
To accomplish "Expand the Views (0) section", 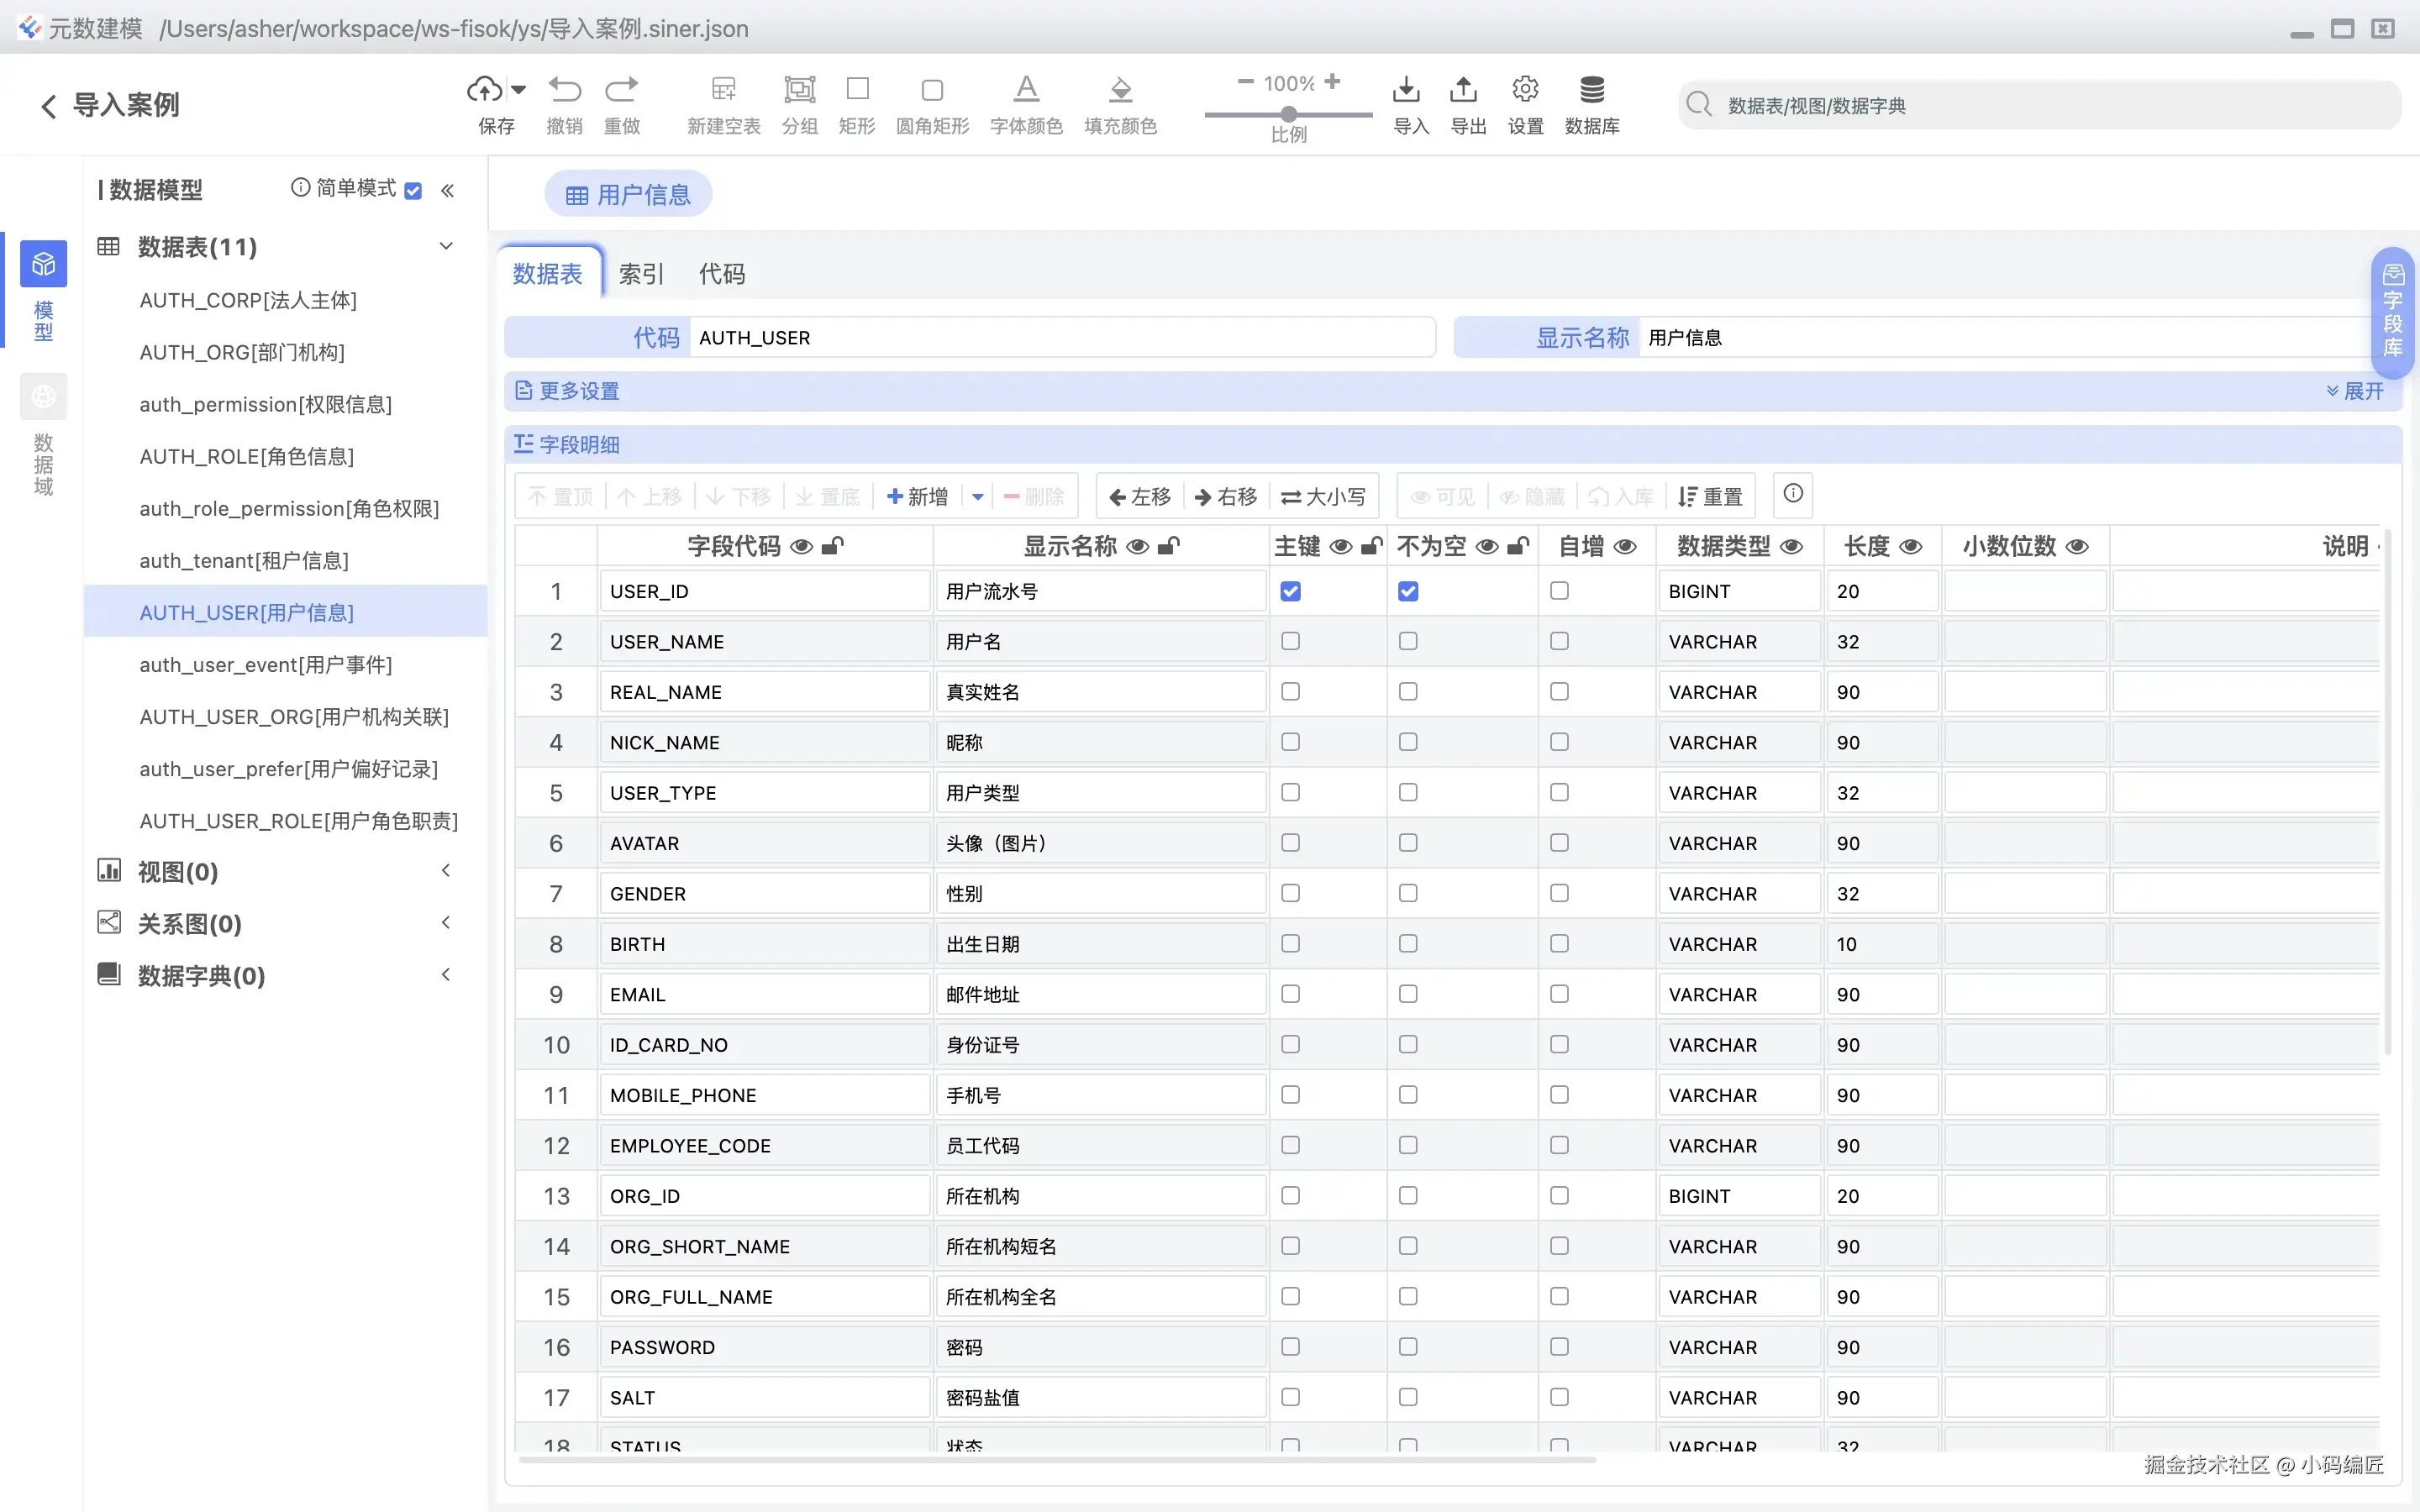I will (x=446, y=871).
